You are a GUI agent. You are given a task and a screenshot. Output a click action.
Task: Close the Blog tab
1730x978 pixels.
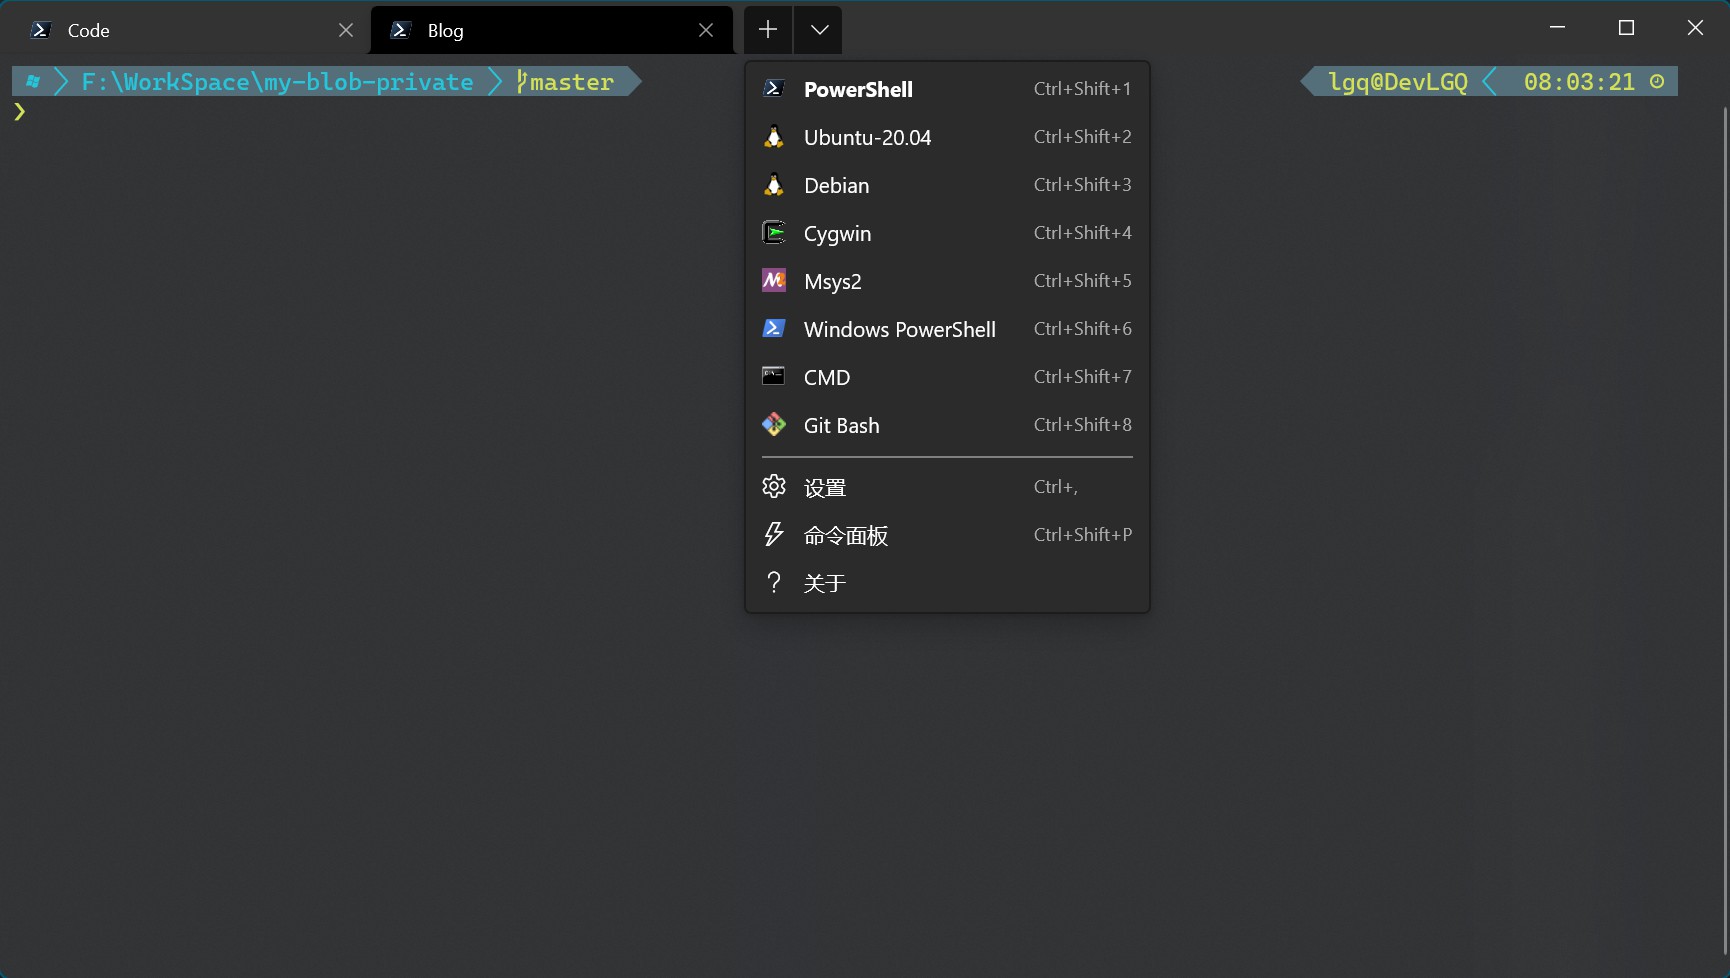(x=706, y=30)
